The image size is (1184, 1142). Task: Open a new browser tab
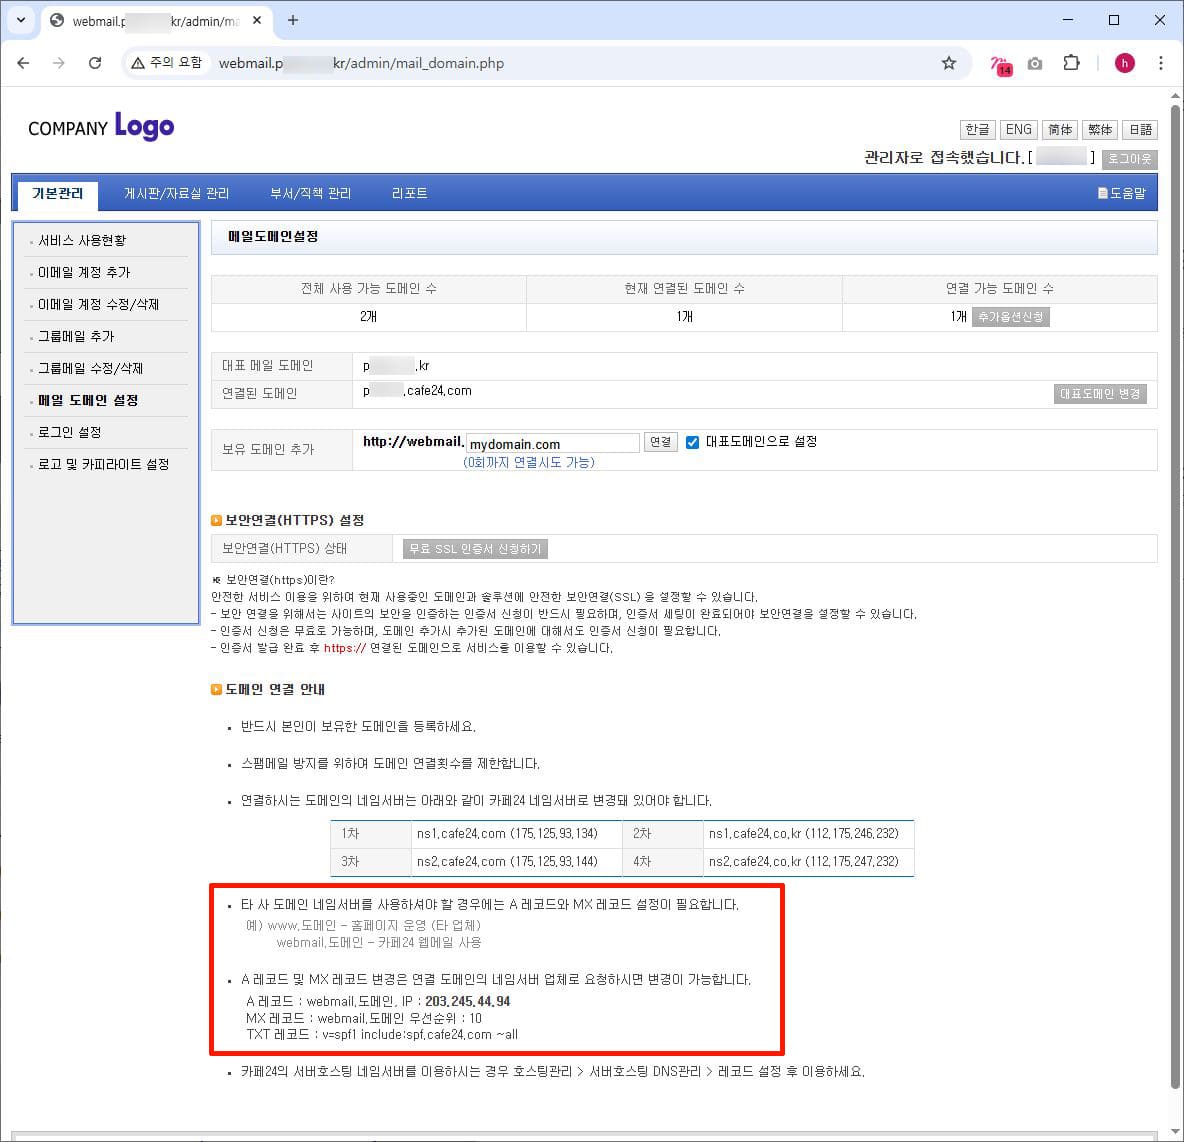point(293,20)
